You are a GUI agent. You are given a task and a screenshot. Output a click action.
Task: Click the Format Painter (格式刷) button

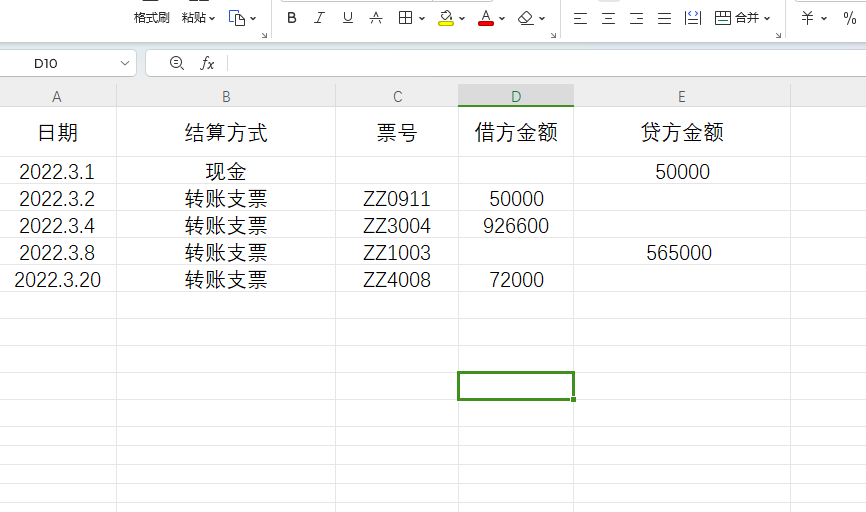point(151,18)
